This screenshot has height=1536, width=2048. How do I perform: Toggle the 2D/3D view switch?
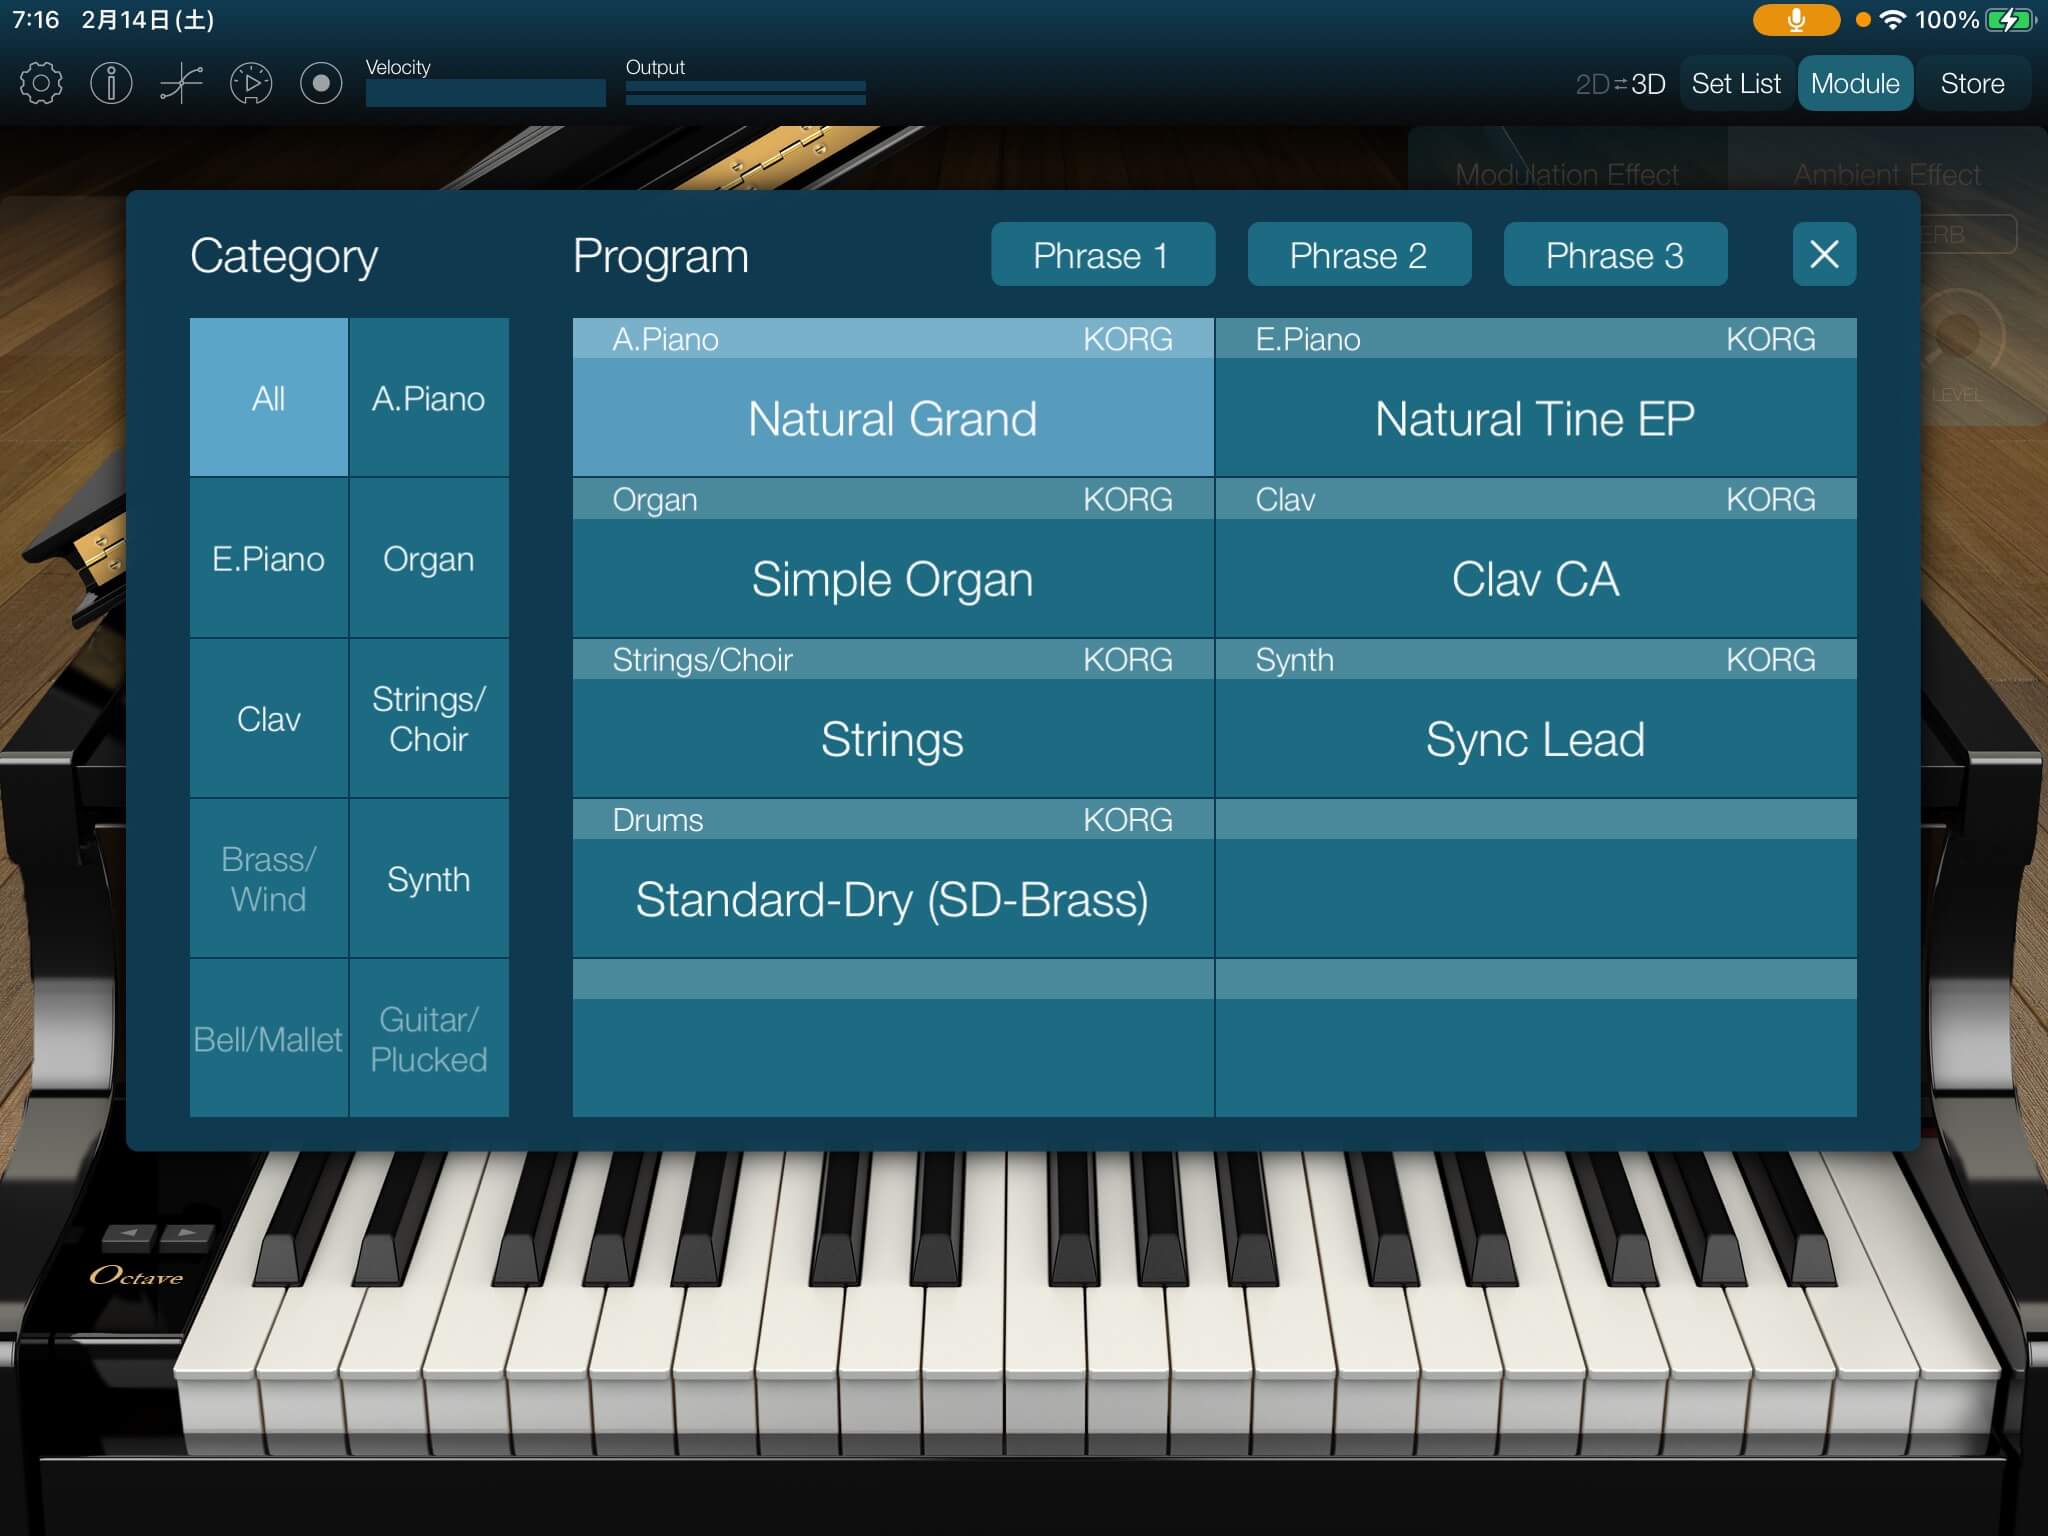click(x=1619, y=84)
